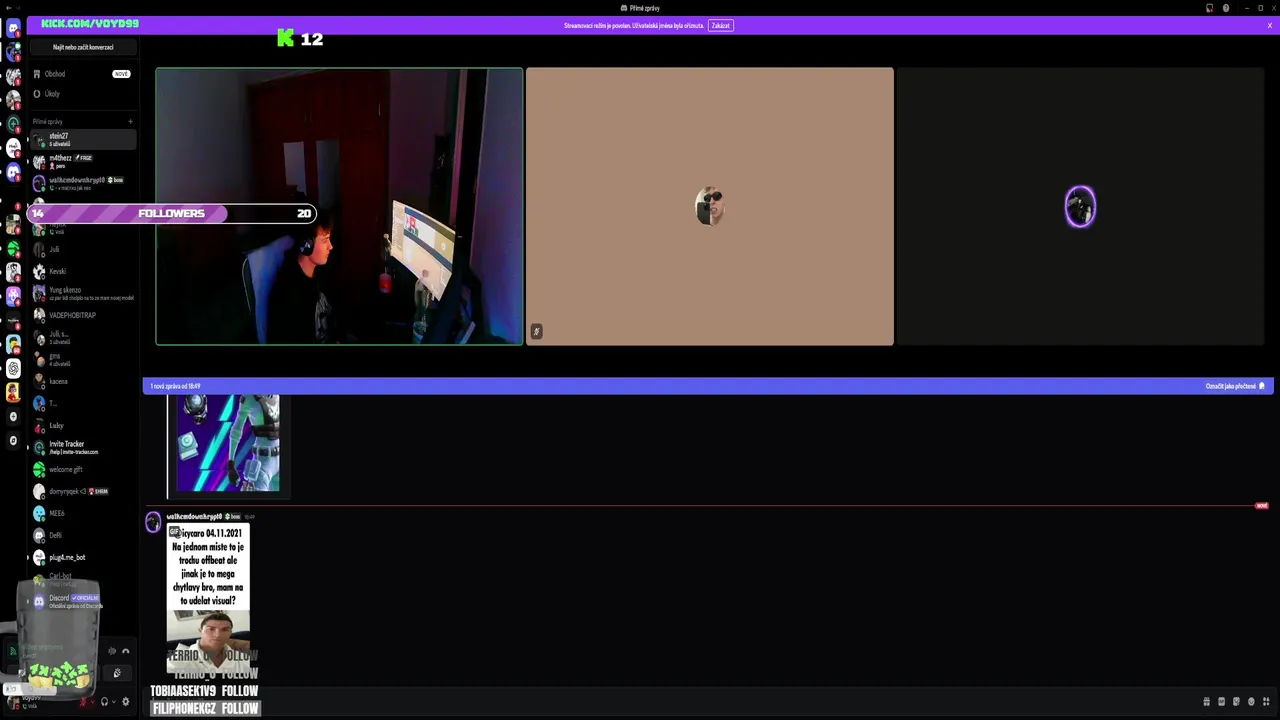The width and height of the screenshot is (1280, 720).
Task: Open the domynyqek <3 direct message
Action: point(84,491)
